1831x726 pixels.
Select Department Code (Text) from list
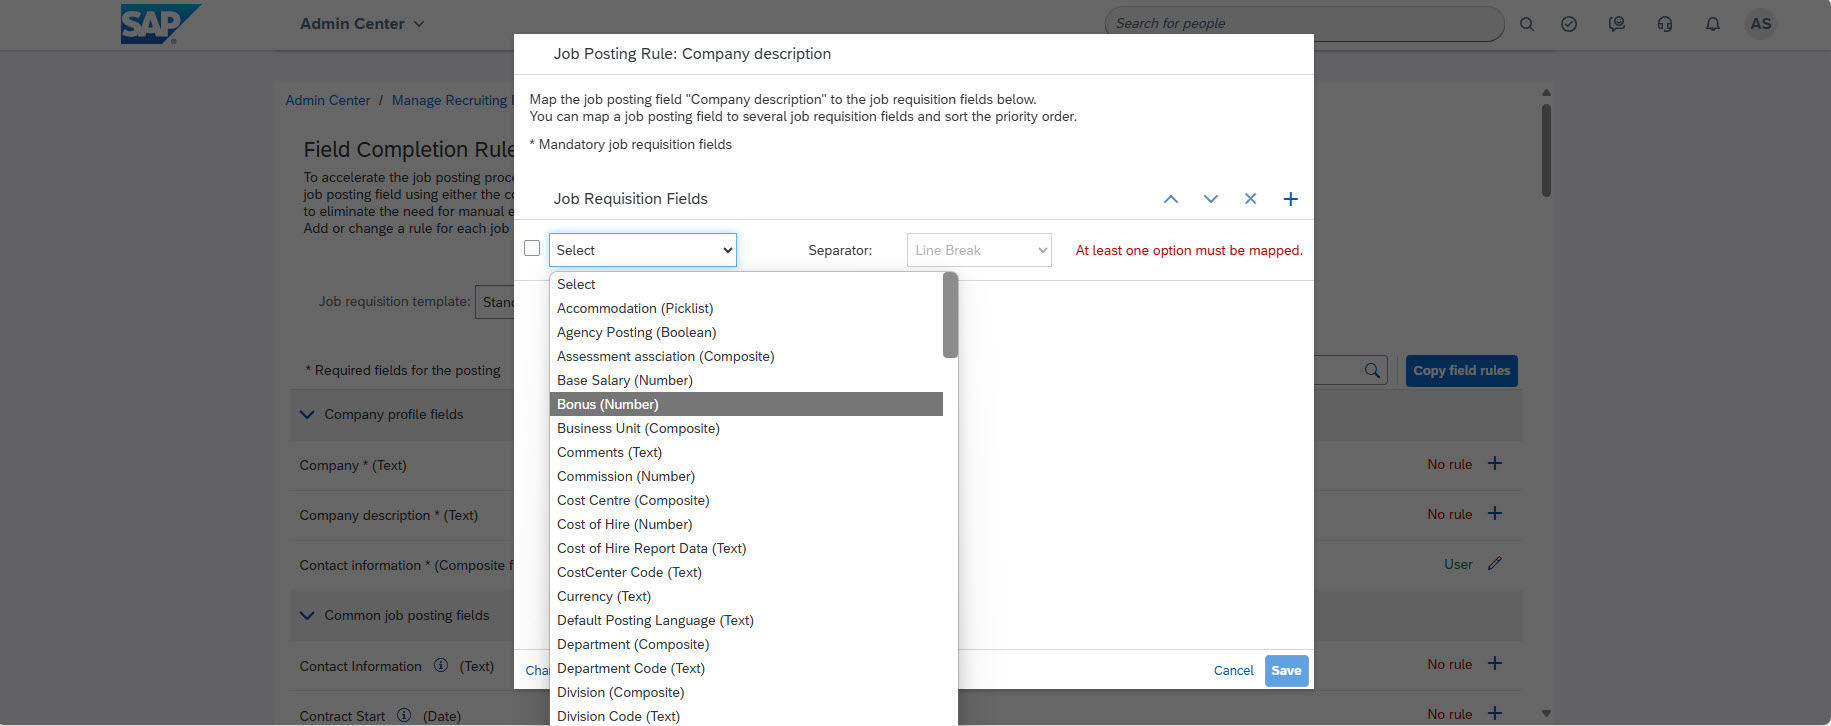pos(746,668)
